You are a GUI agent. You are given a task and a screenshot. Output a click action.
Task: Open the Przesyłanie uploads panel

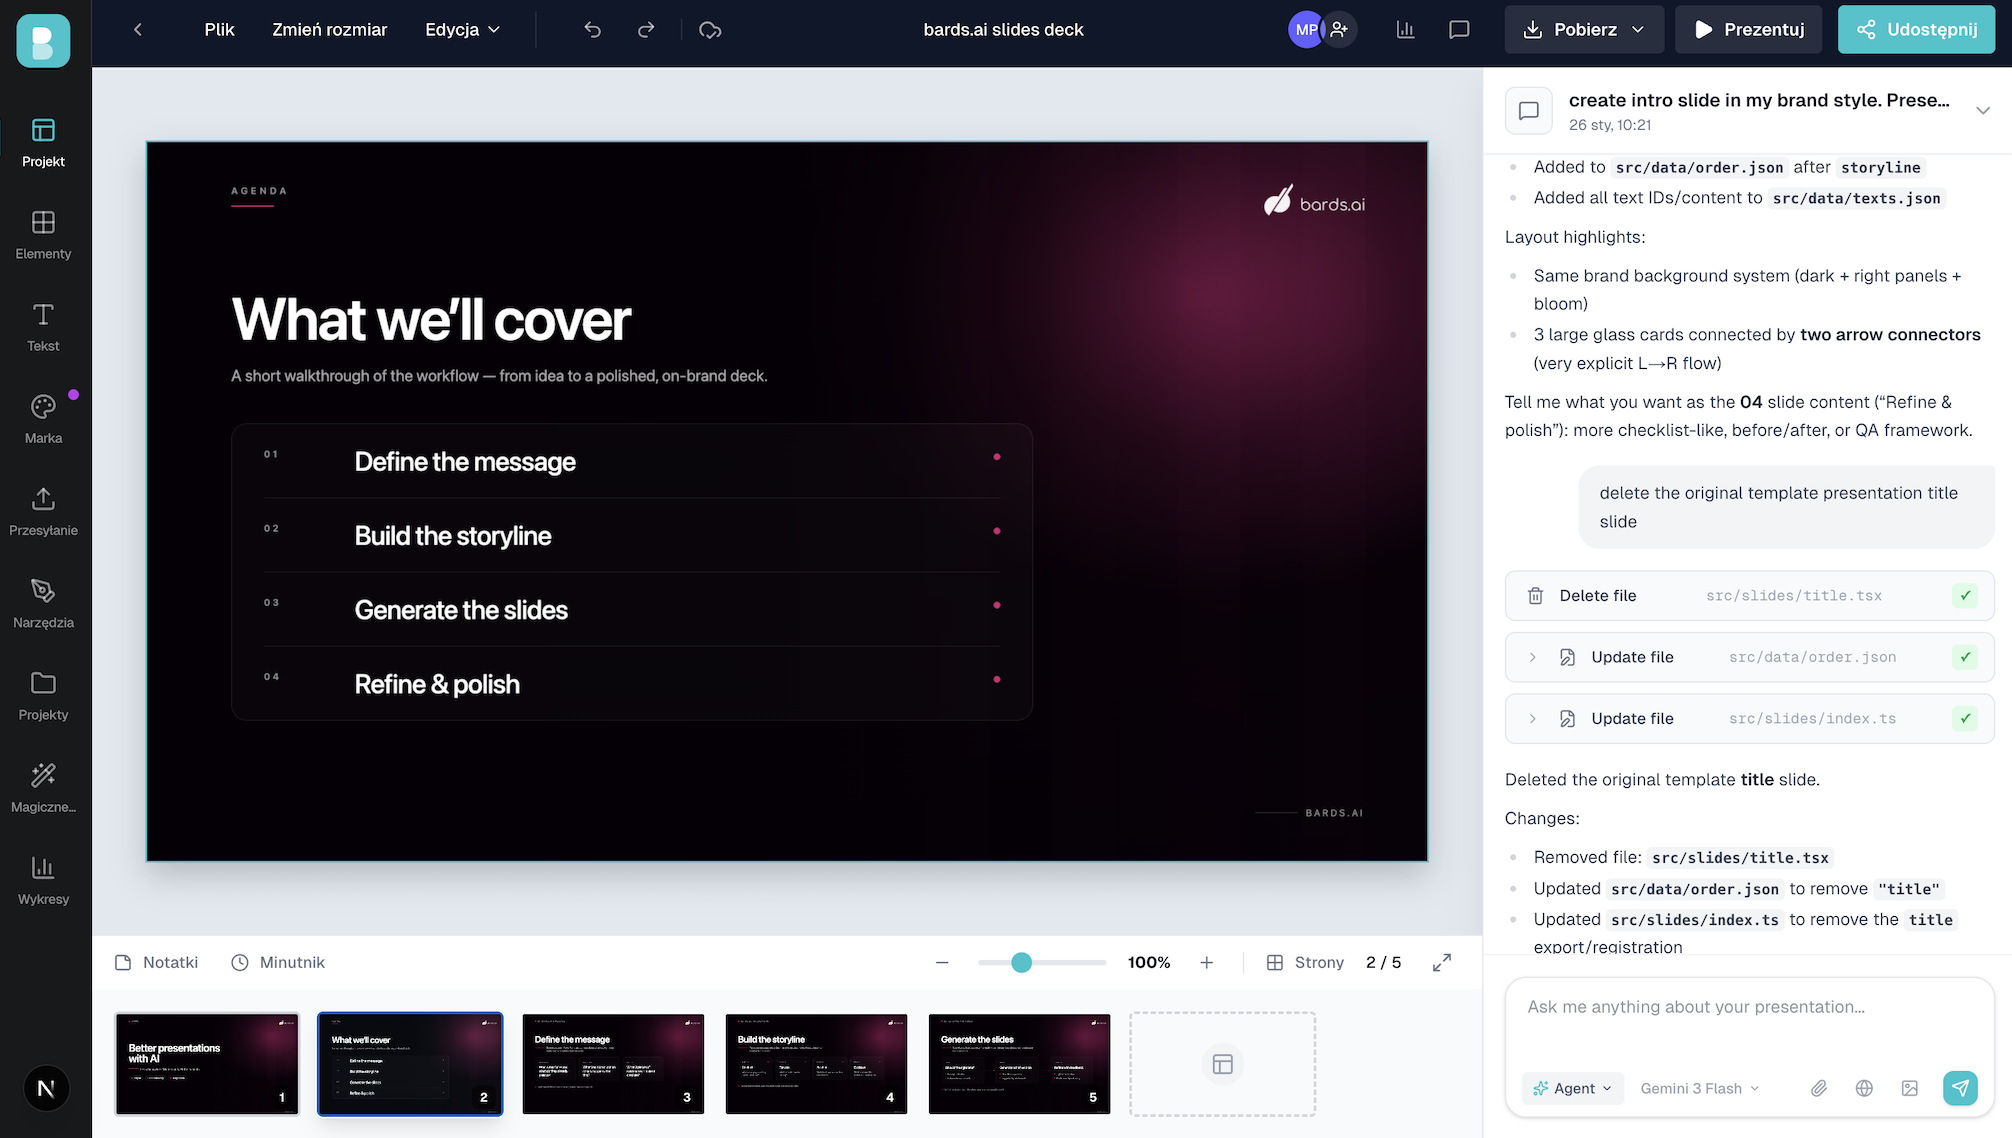[x=43, y=510]
